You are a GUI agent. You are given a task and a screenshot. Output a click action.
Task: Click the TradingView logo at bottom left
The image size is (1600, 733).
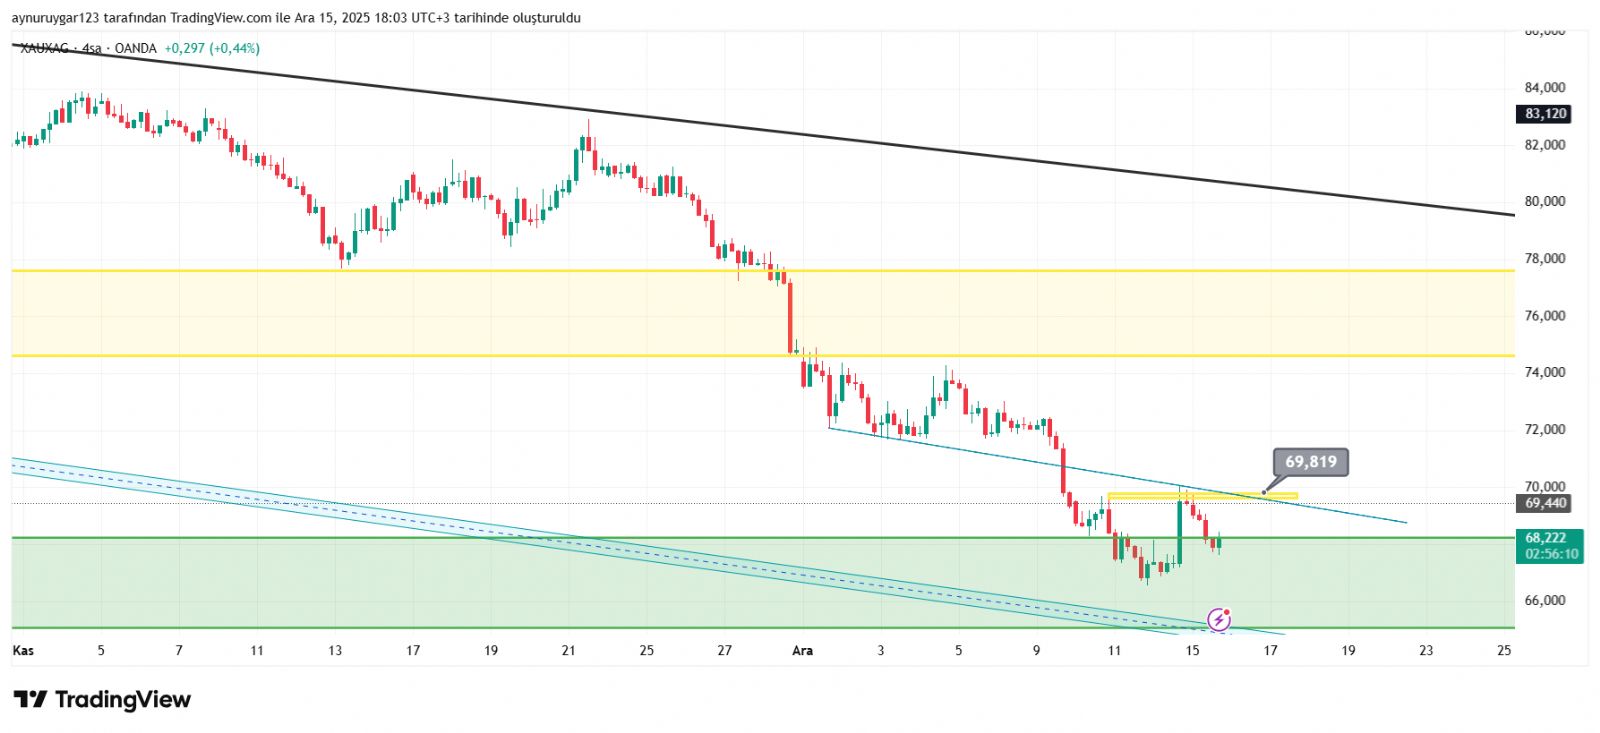(102, 699)
